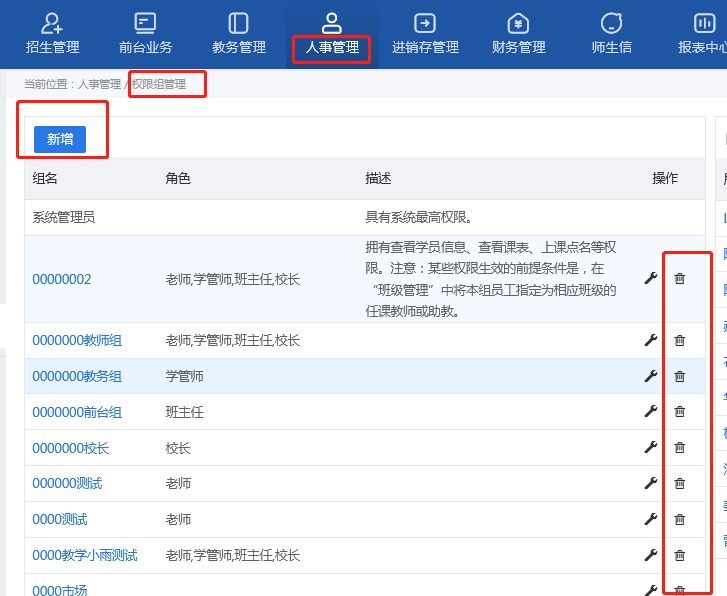Click the 权限组管理 breadcrumb text
This screenshot has width=727, height=596.
(x=159, y=84)
